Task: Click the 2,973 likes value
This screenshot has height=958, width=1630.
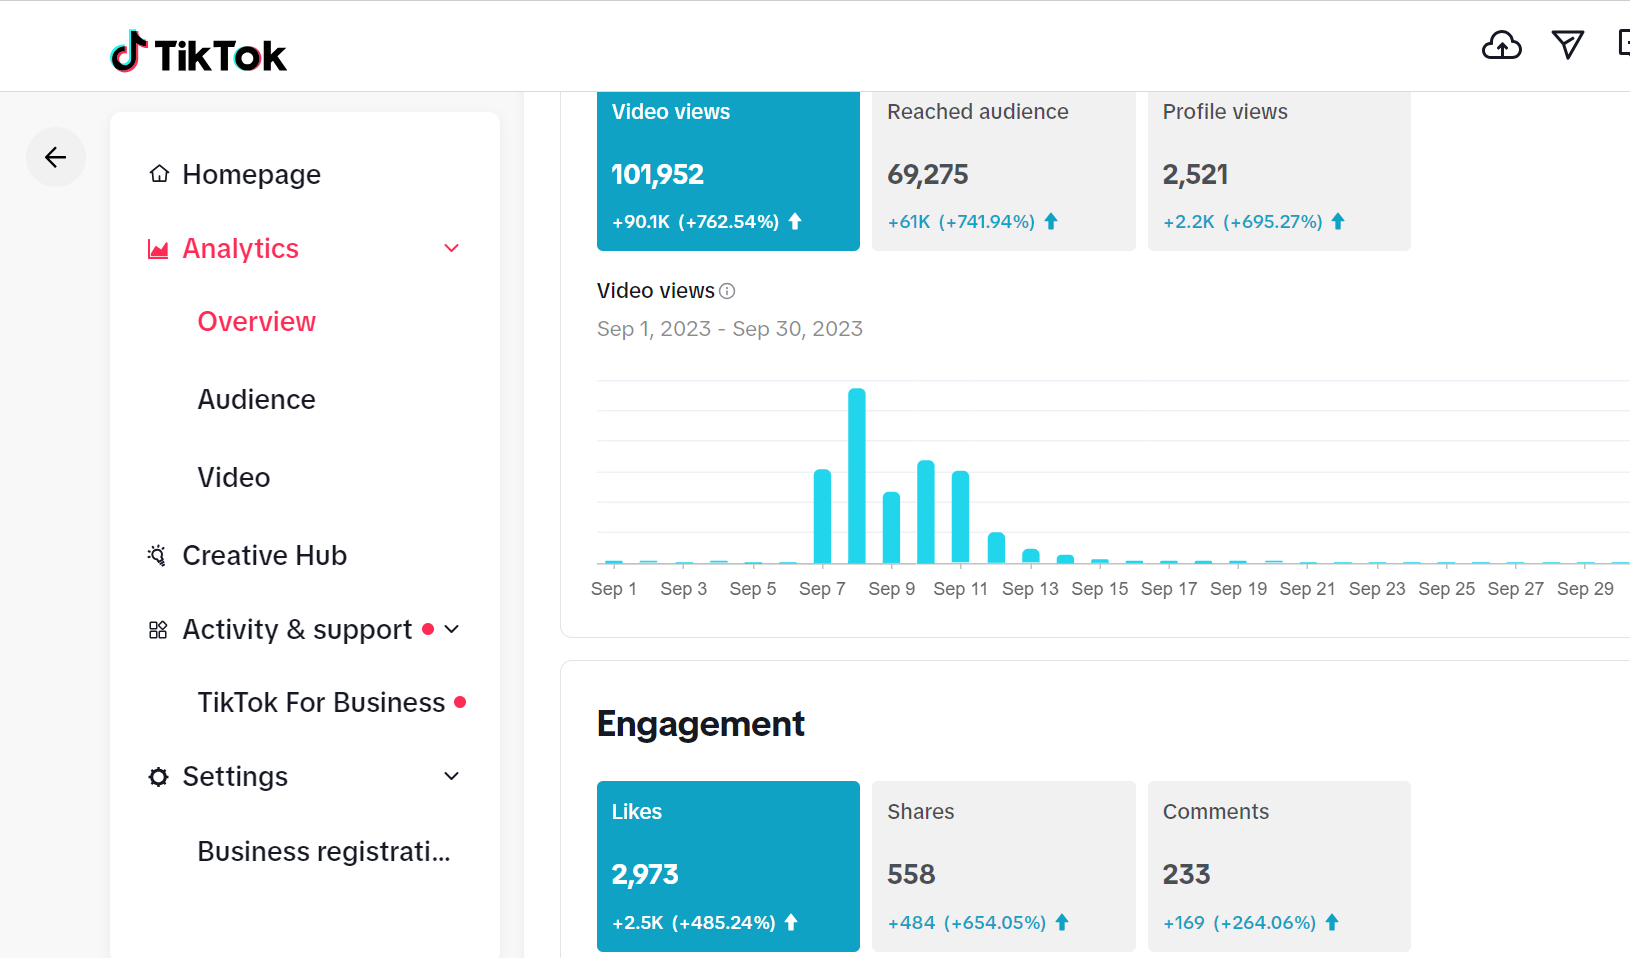Action: point(645,875)
